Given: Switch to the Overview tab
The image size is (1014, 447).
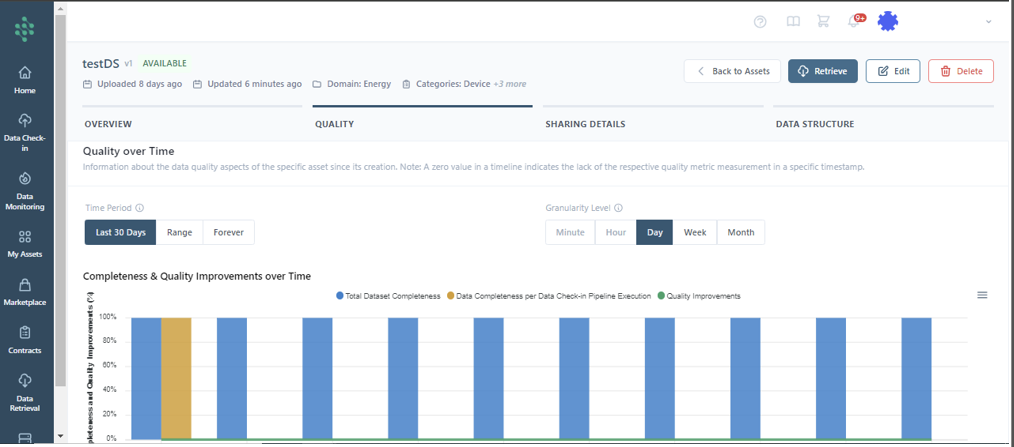Looking at the screenshot, I should [108, 124].
